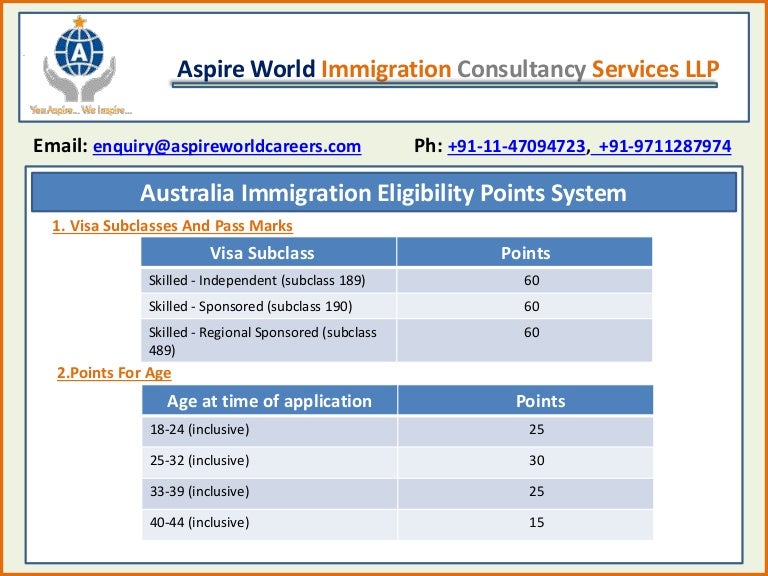Click '2.Points For Age' heading
768x576 pixels.
coord(114,373)
